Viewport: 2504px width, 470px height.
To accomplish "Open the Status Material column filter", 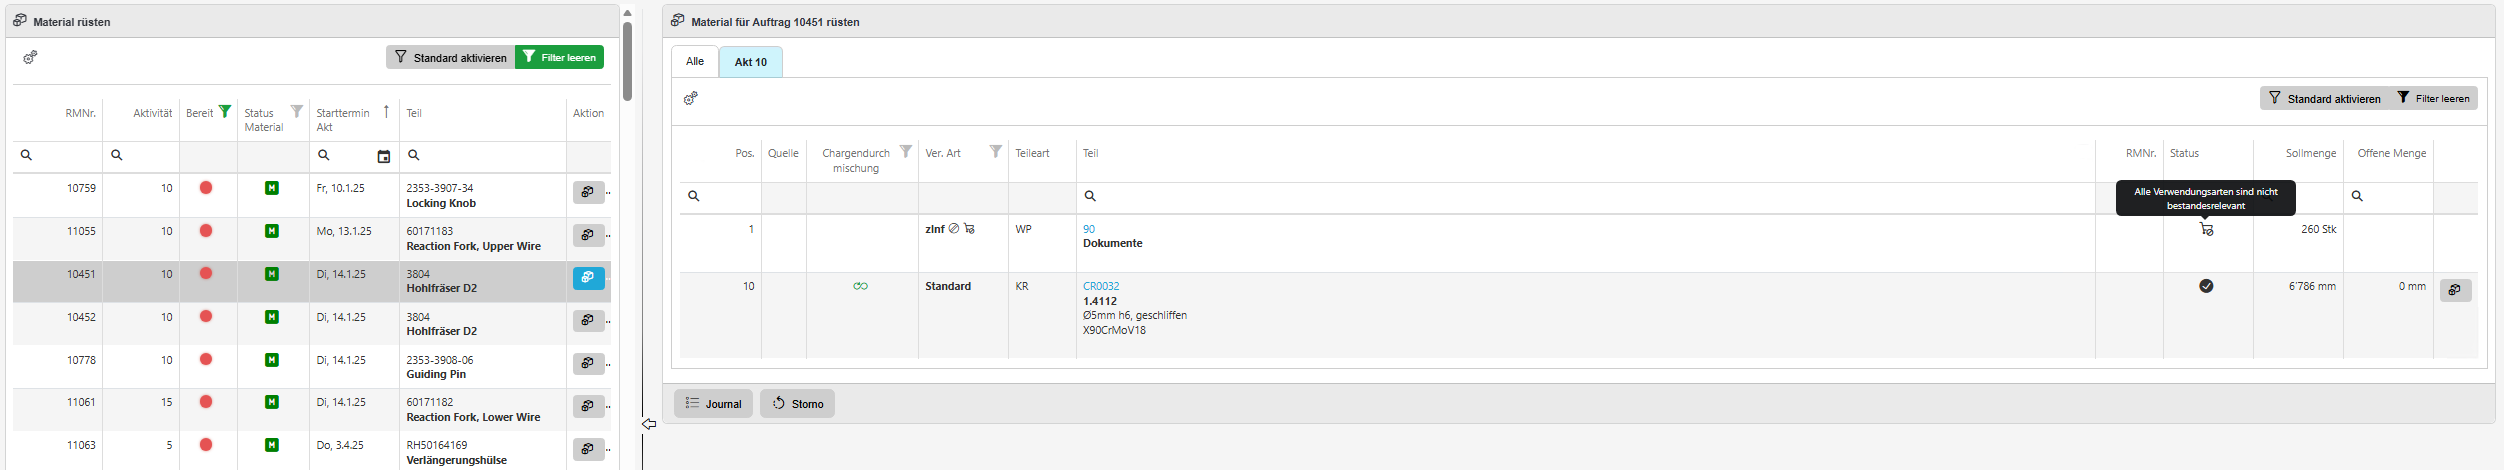I will click(x=297, y=112).
